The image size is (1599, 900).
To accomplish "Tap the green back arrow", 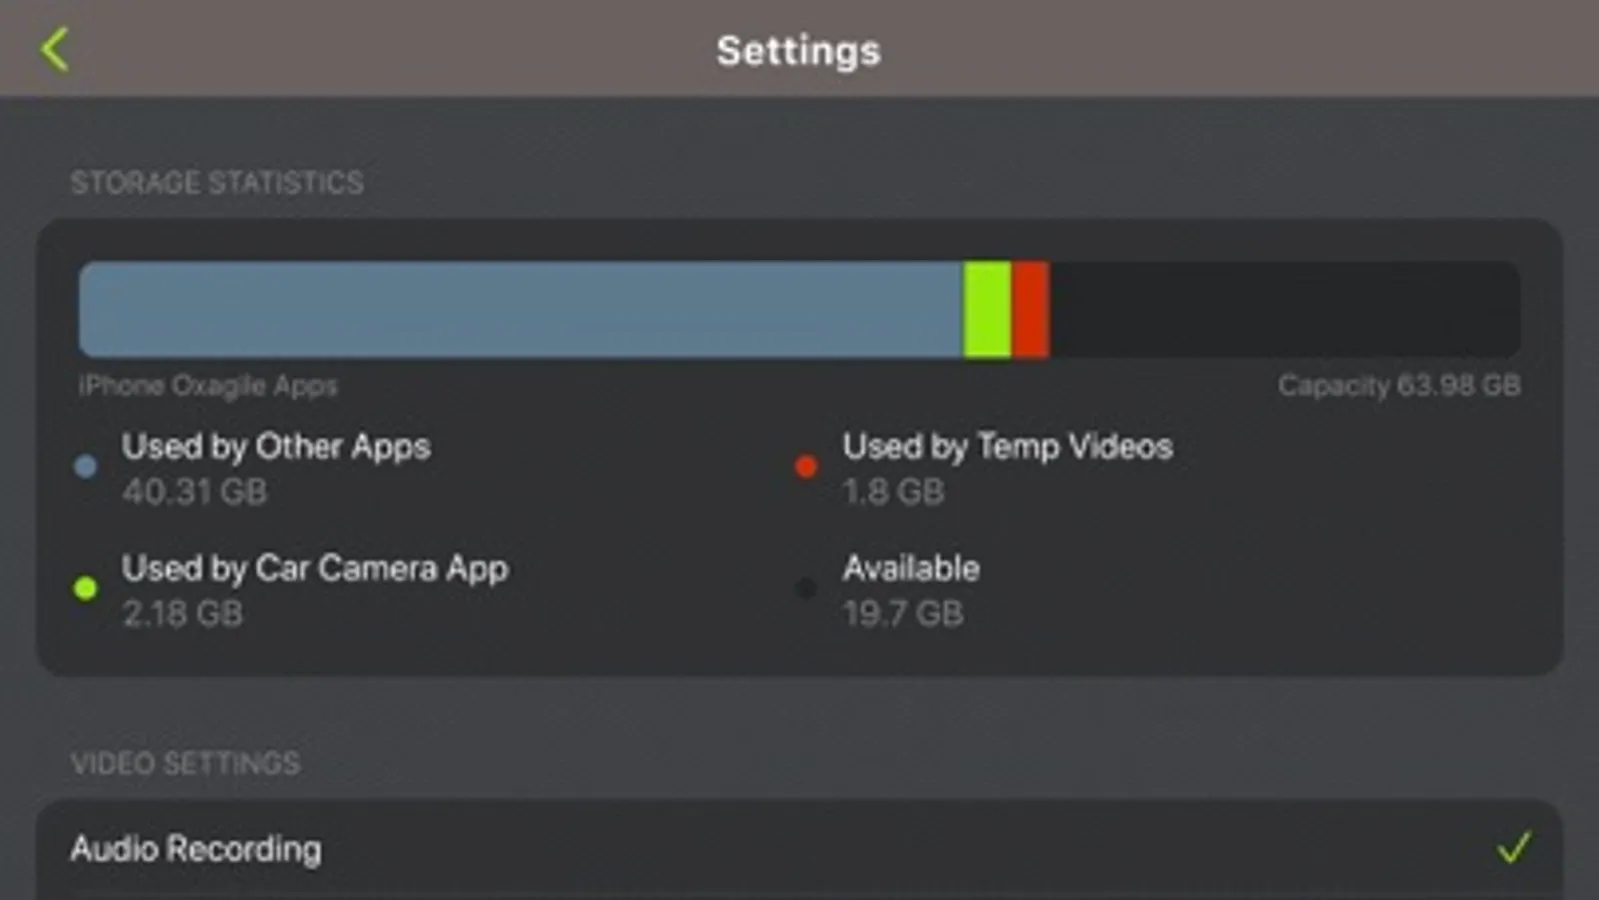I will click(x=55, y=49).
